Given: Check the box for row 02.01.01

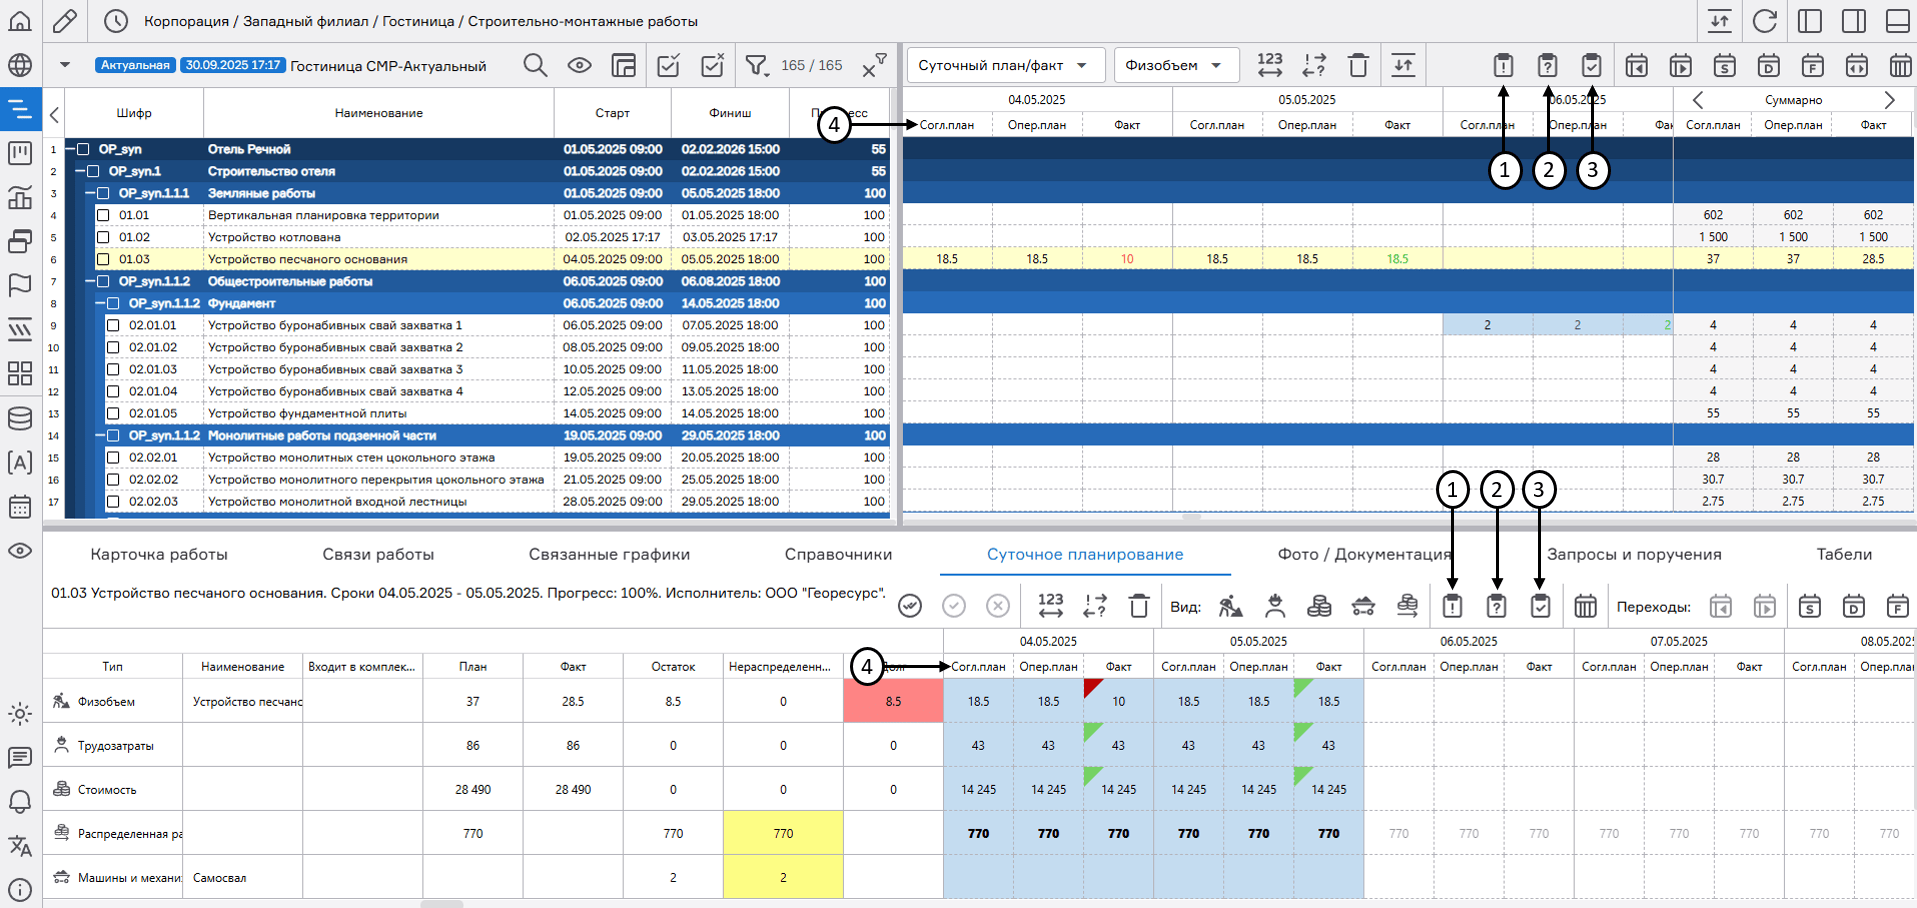Looking at the screenshot, I should 113,325.
